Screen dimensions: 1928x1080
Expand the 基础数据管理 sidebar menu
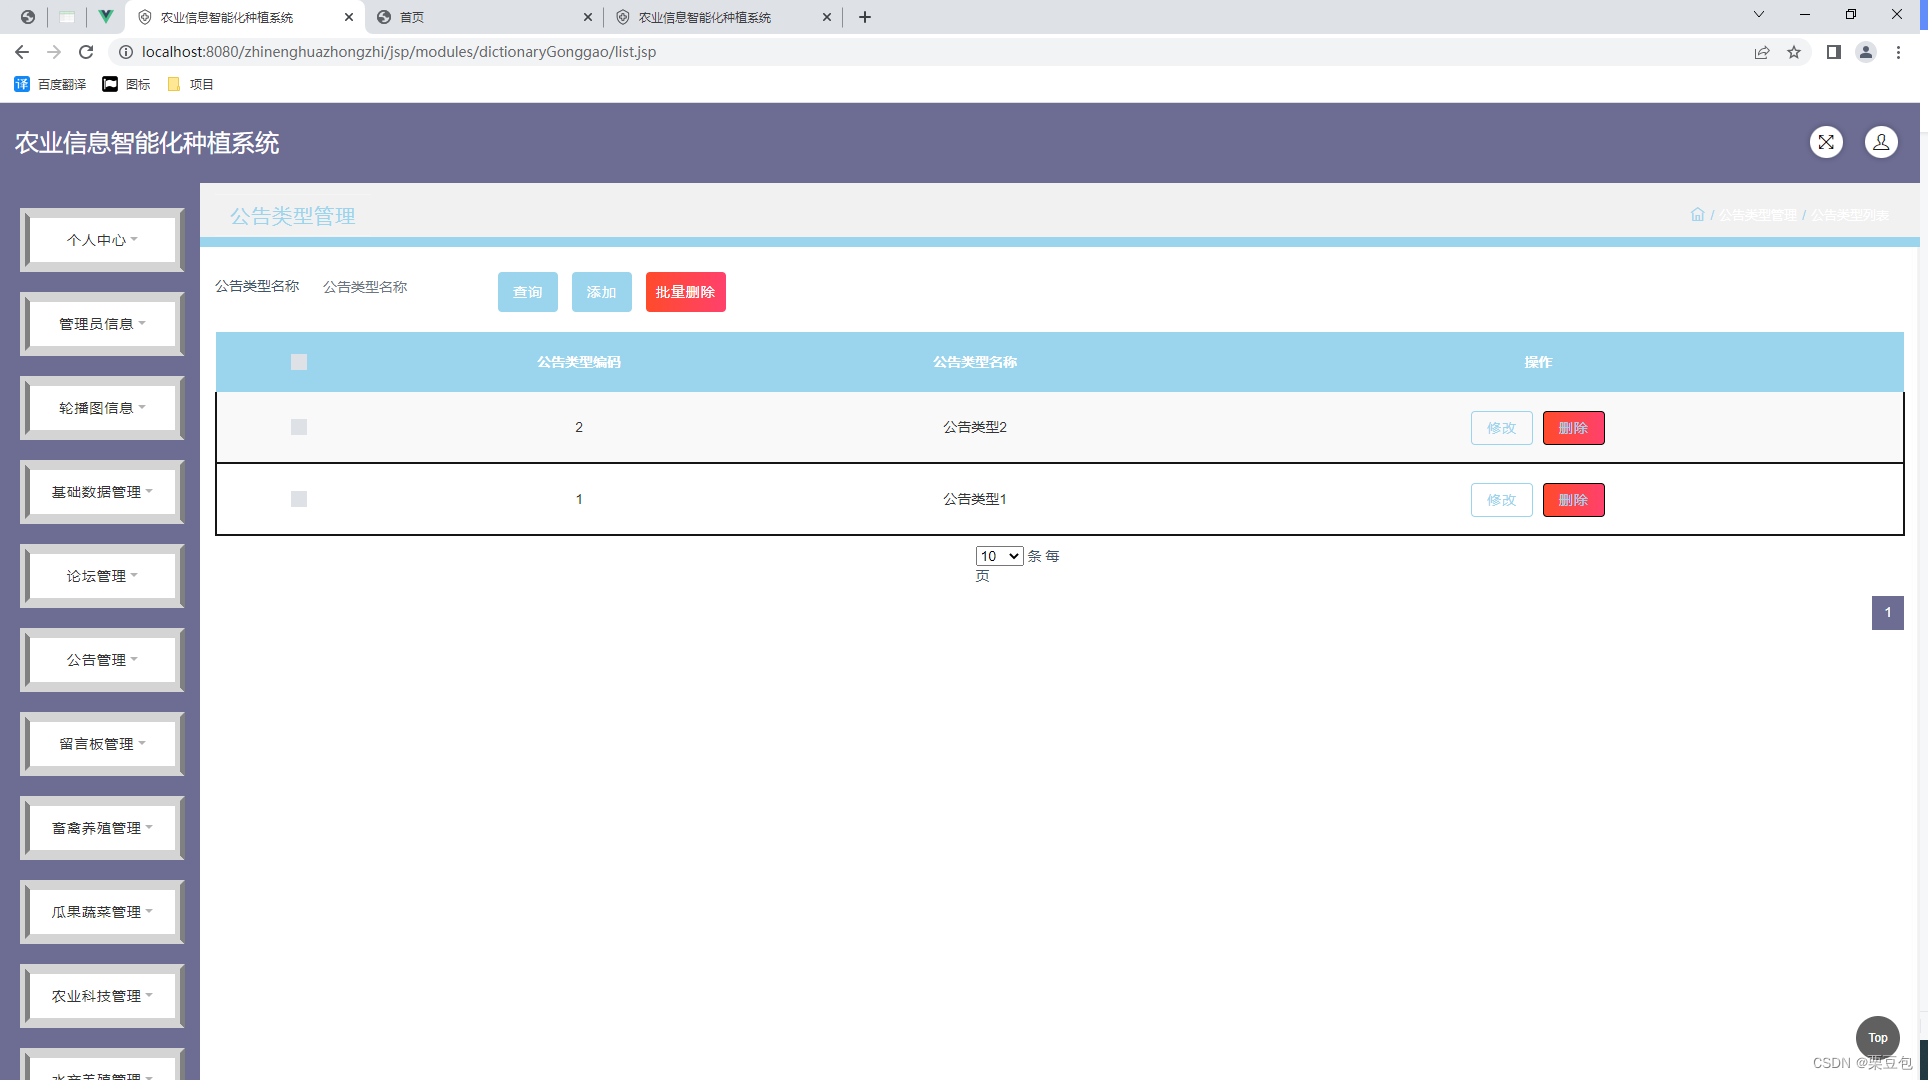point(102,492)
